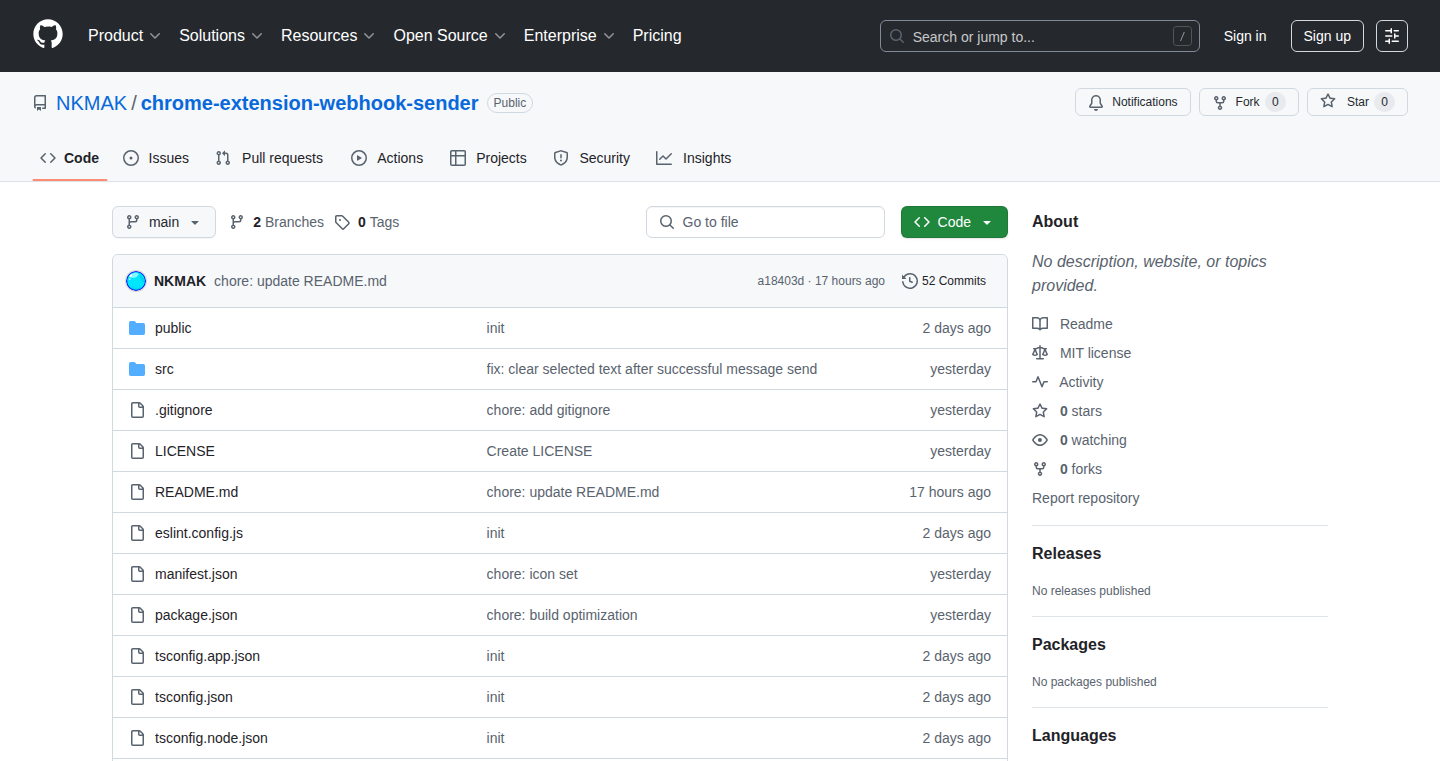This screenshot has width=1440, height=761.
Task: Open commit message 'chore: add gitignore'
Action: 548,410
